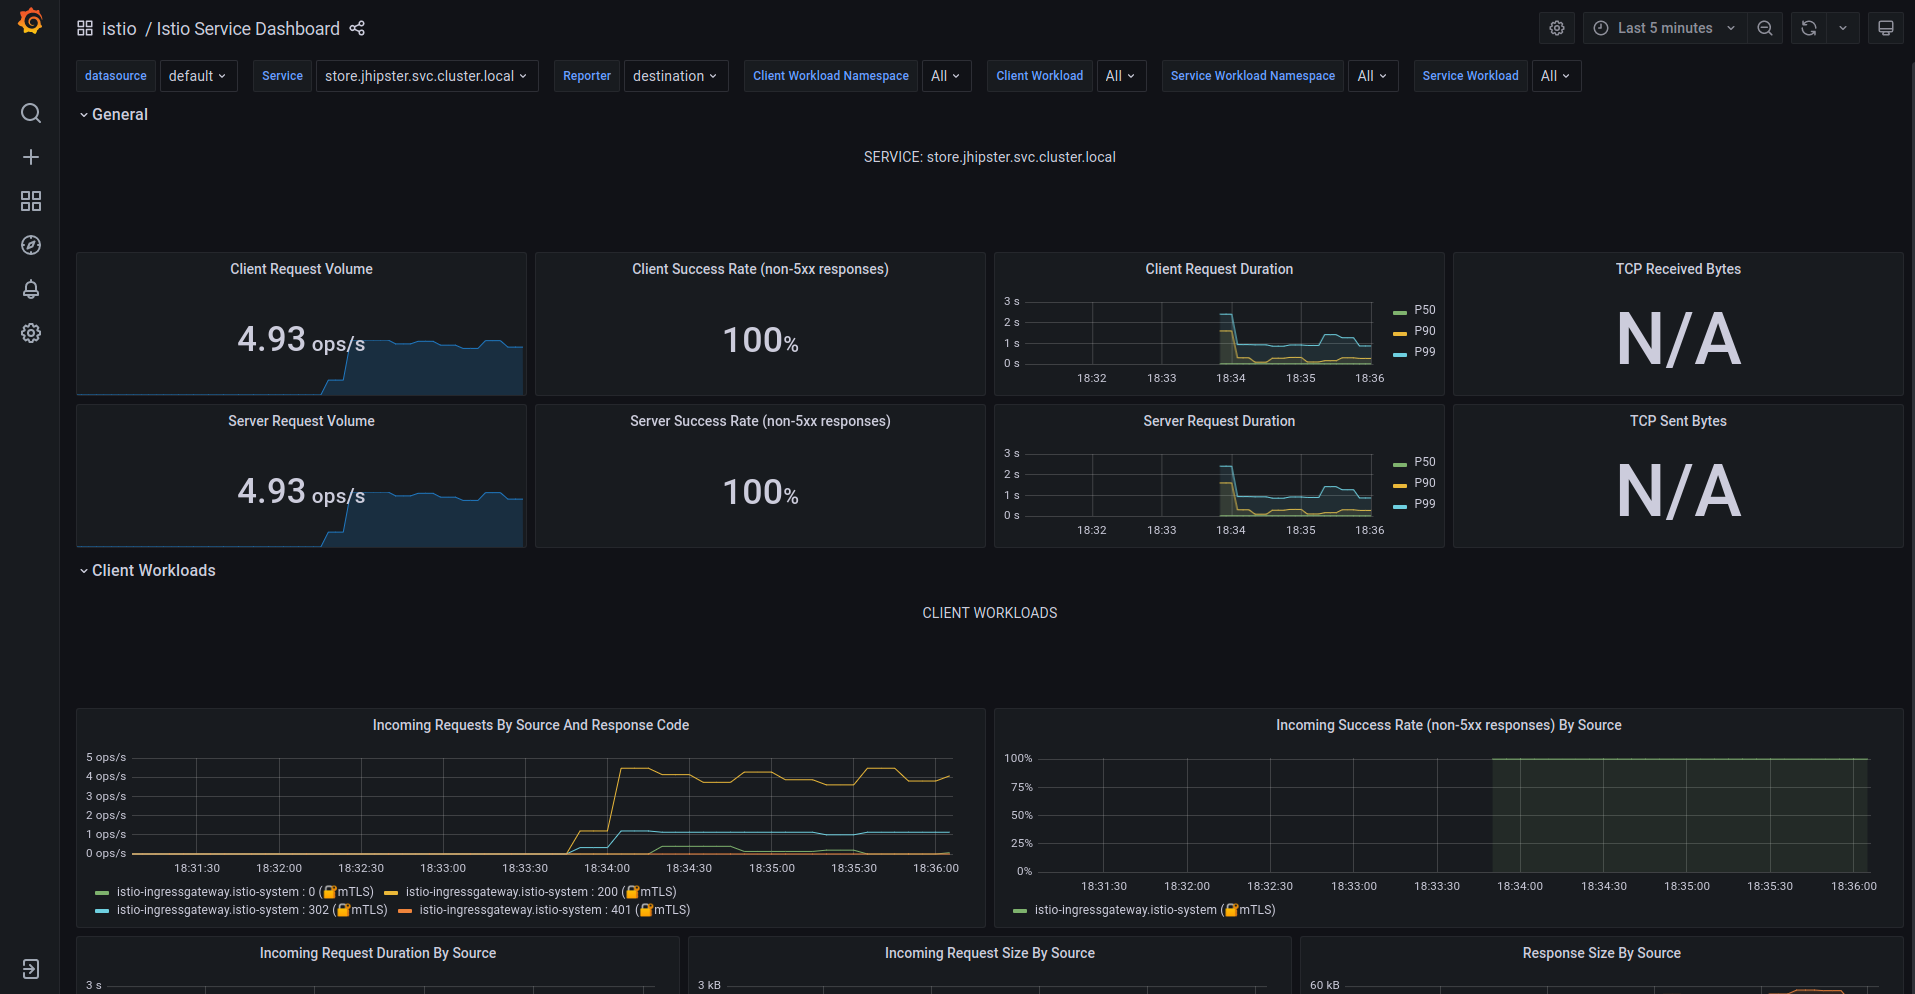The height and width of the screenshot is (994, 1915).
Task: Open the search magnifier in sidebar
Action: coord(31,113)
